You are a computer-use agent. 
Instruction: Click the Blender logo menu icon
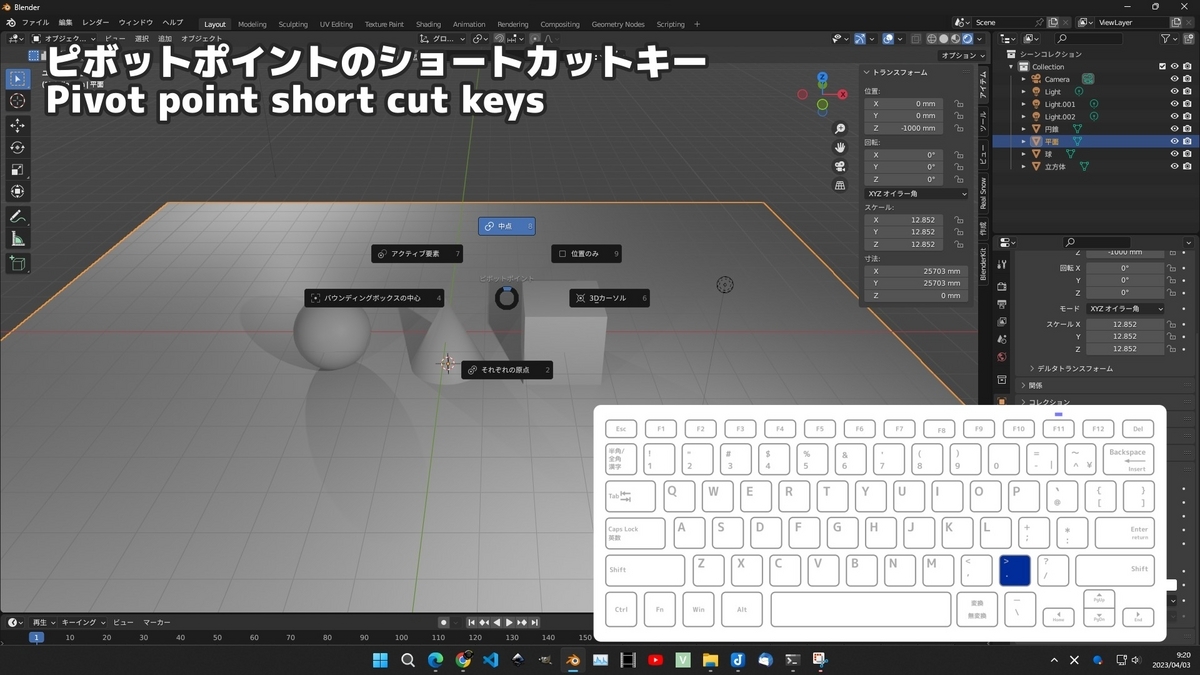(9, 22)
